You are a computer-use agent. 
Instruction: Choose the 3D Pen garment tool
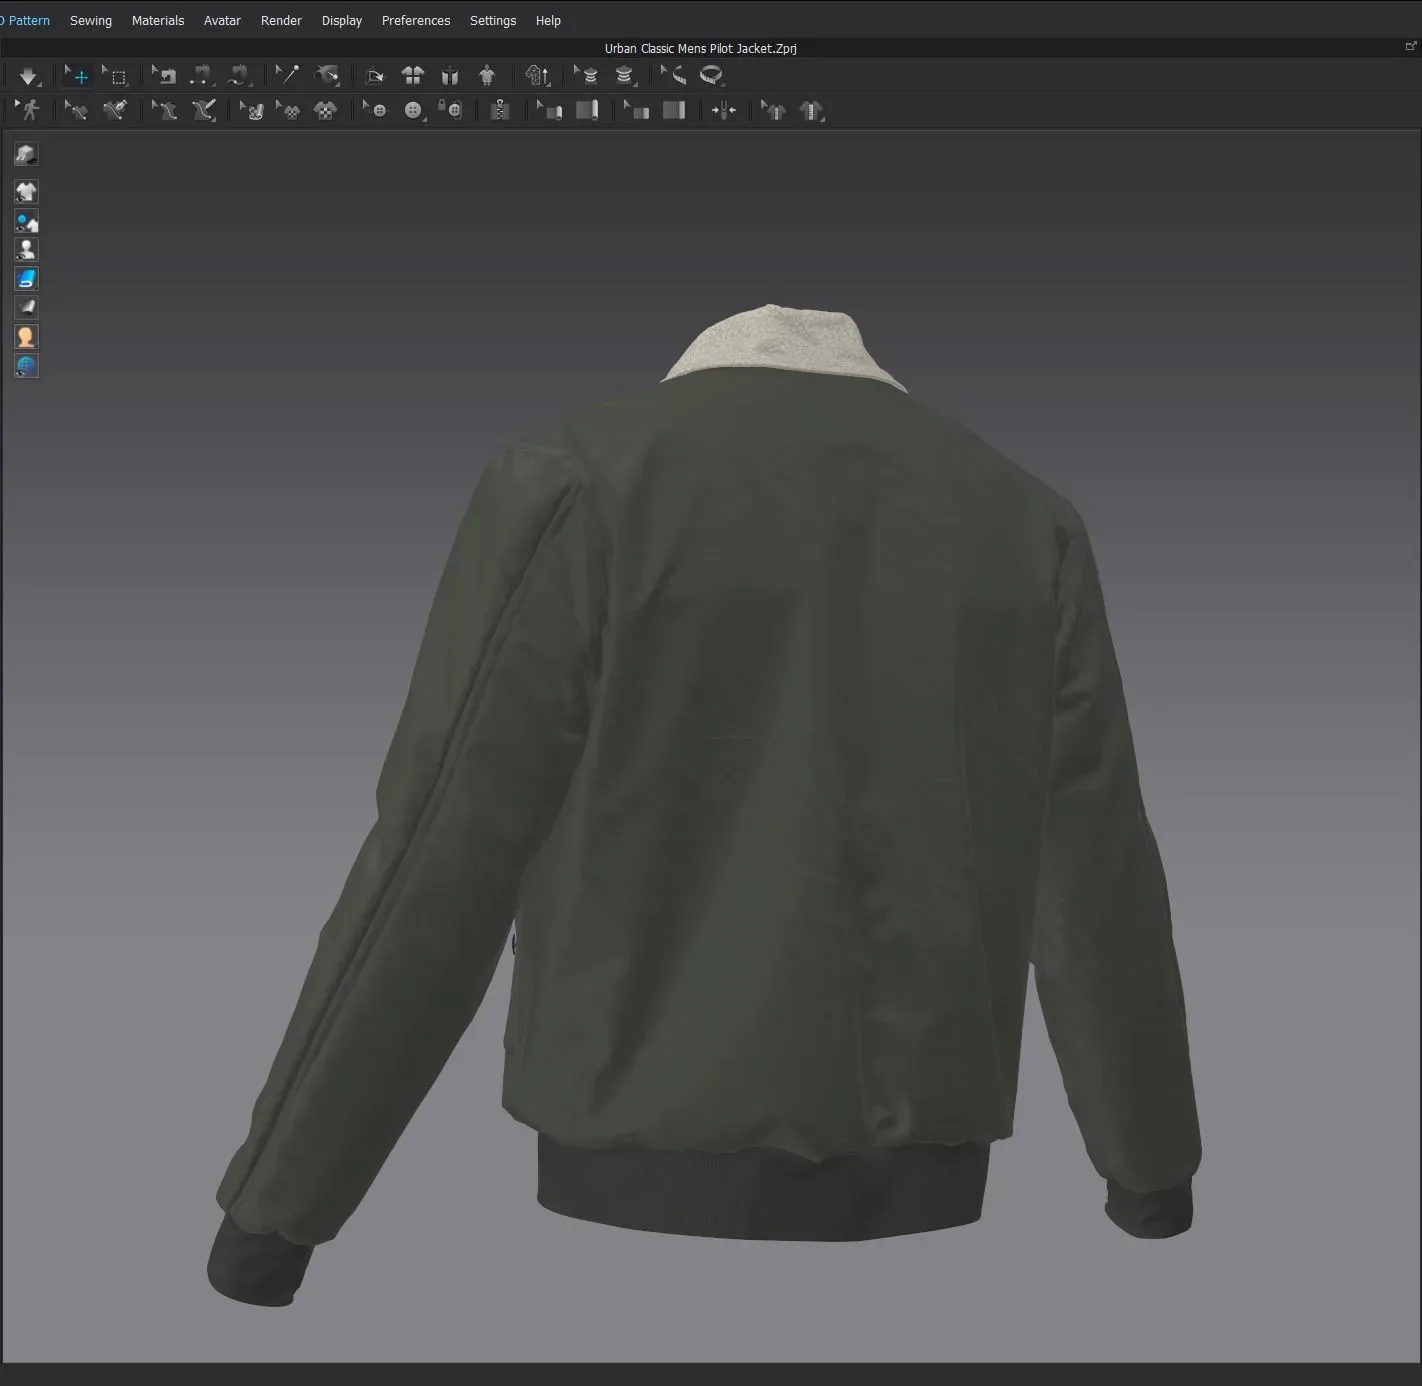(x=115, y=110)
